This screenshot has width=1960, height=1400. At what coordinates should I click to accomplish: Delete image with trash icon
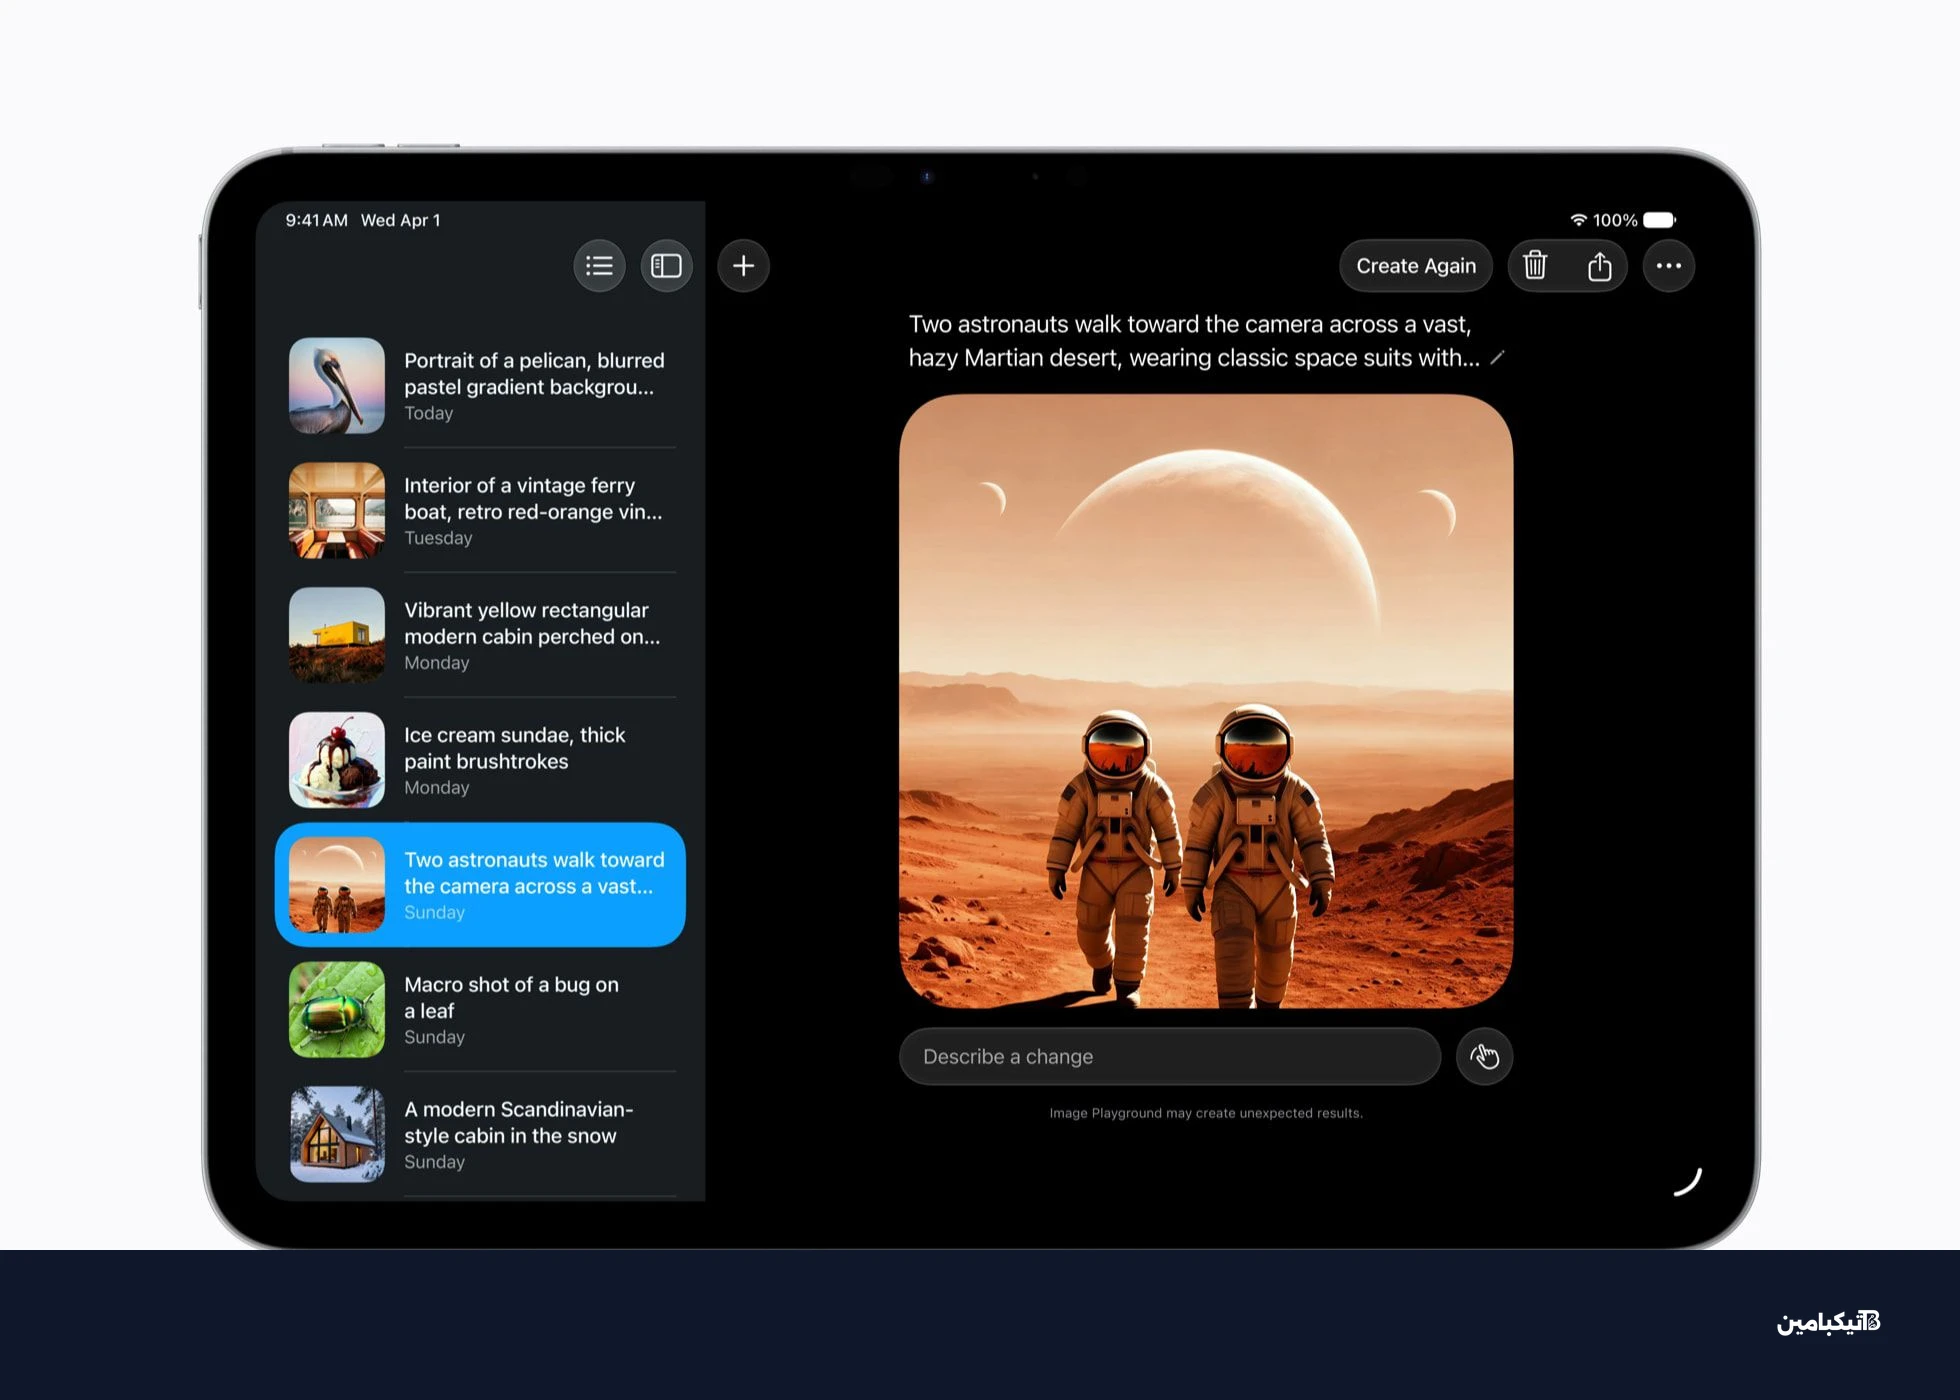1535,266
